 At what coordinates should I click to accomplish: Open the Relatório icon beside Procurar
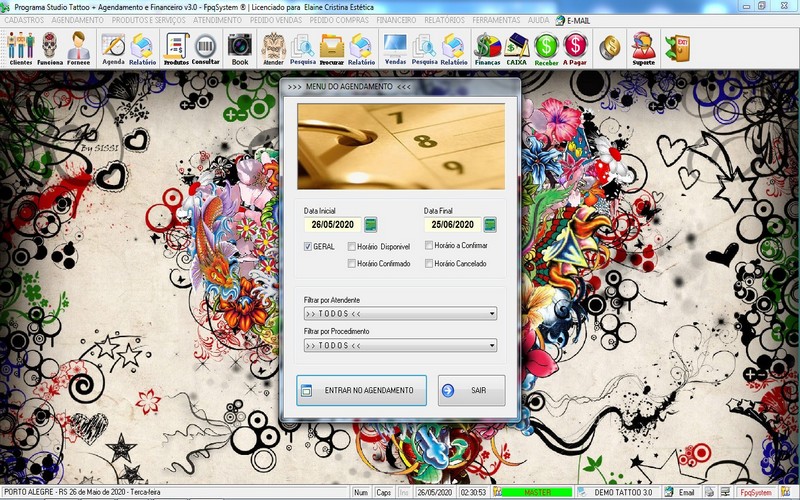tap(361, 48)
